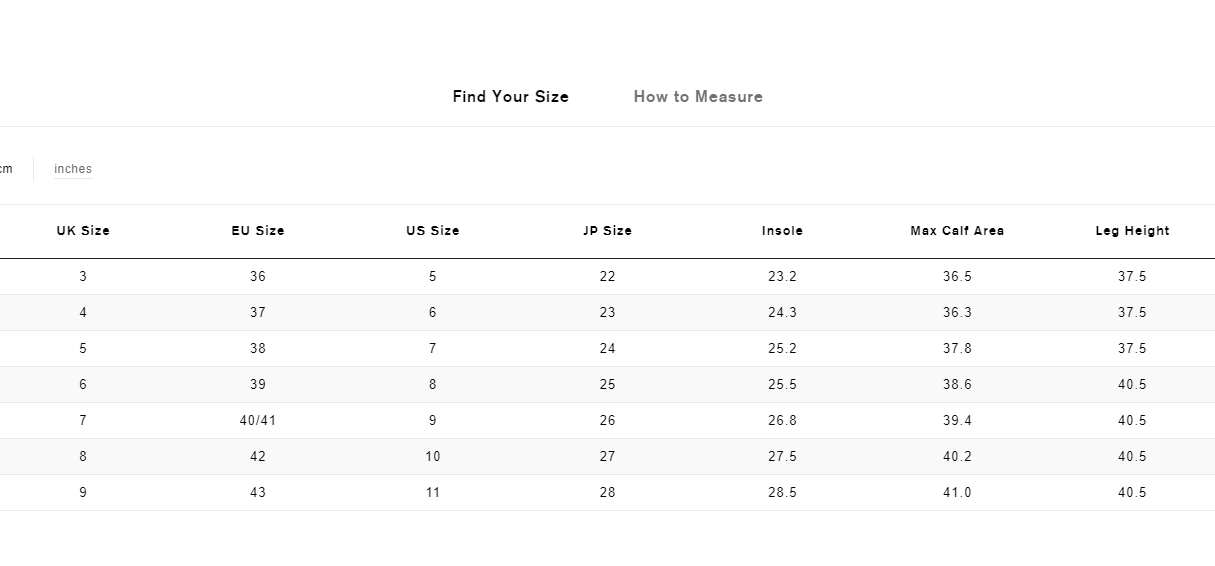Select the insole value 23.2 cell
1215x566 pixels.
(x=782, y=277)
